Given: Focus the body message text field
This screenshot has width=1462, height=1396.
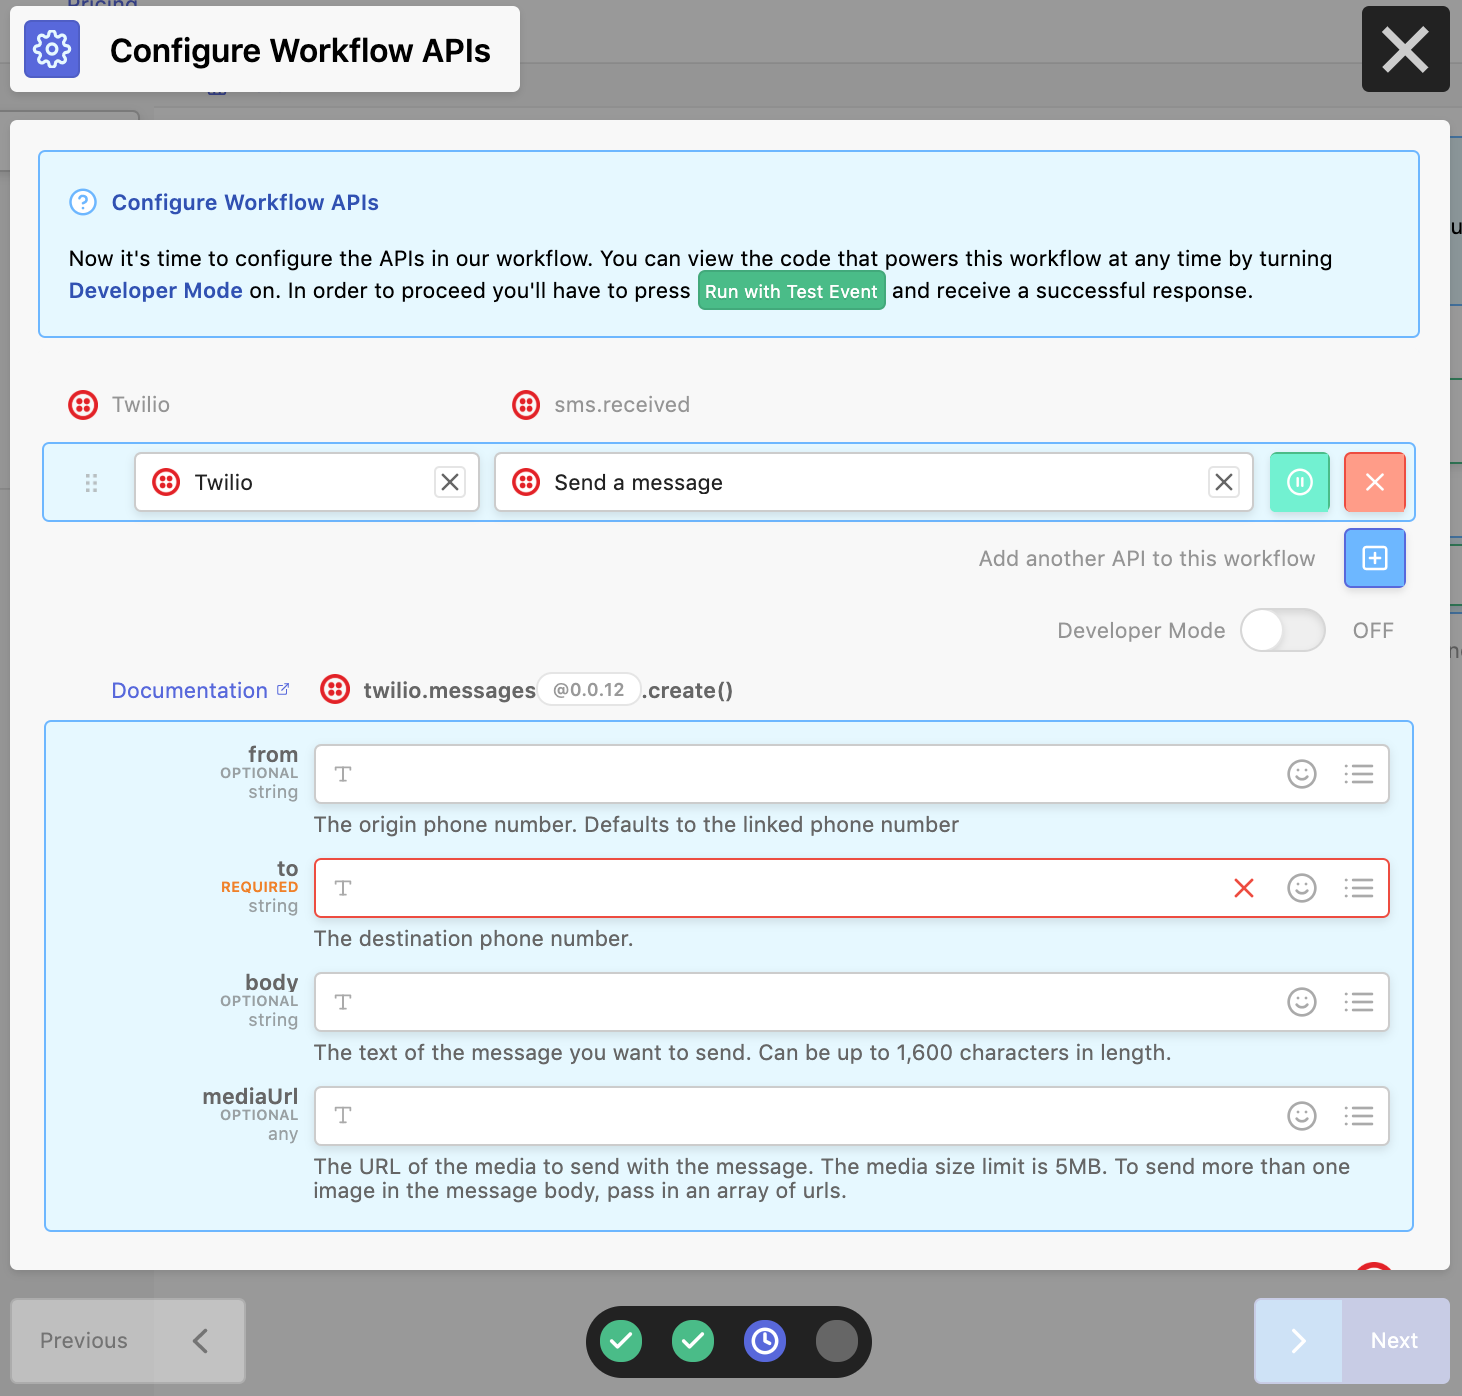Looking at the screenshot, I should pos(852,1002).
